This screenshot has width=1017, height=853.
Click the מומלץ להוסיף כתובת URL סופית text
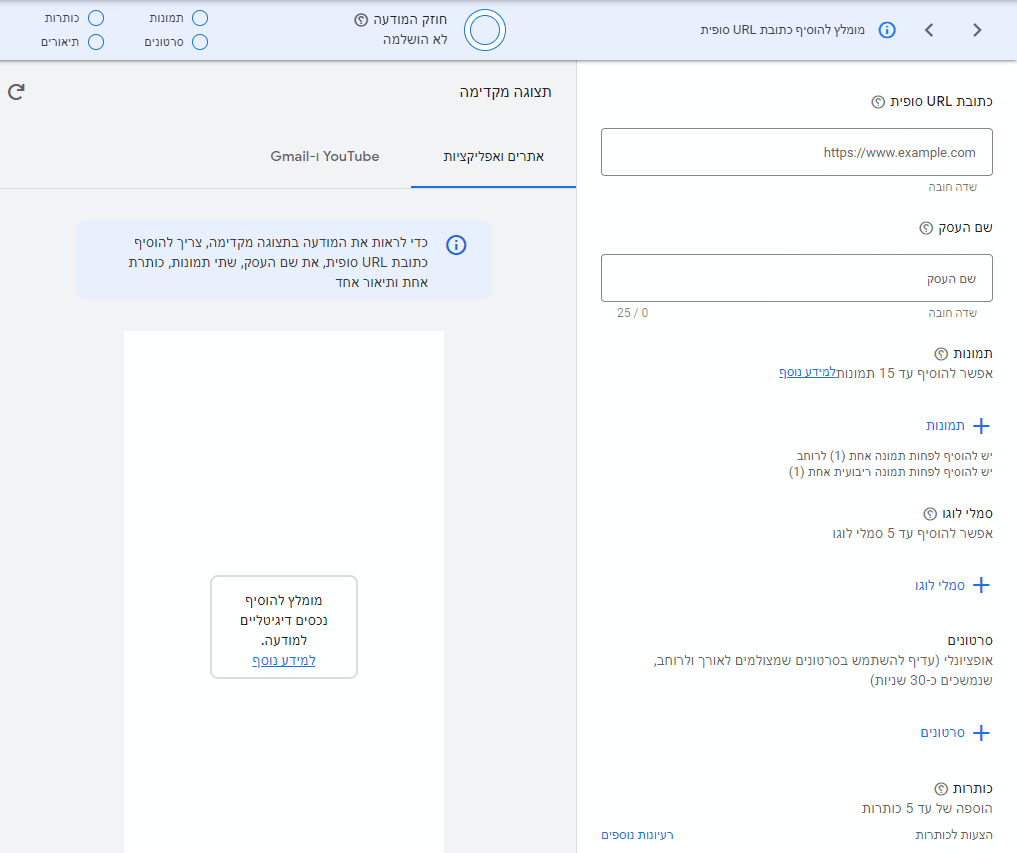click(x=782, y=30)
